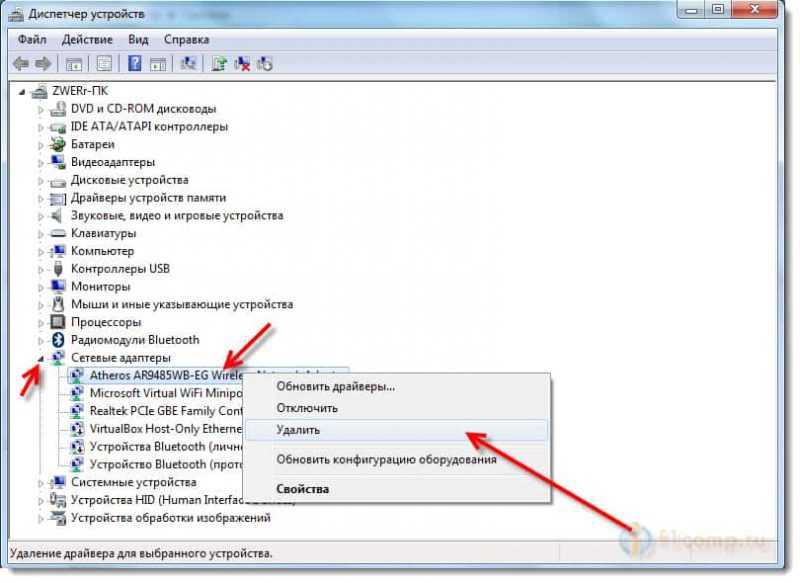The image size is (800, 583).
Task: Select Устройство Bluetooth (протокол) entry
Action: click(156, 464)
